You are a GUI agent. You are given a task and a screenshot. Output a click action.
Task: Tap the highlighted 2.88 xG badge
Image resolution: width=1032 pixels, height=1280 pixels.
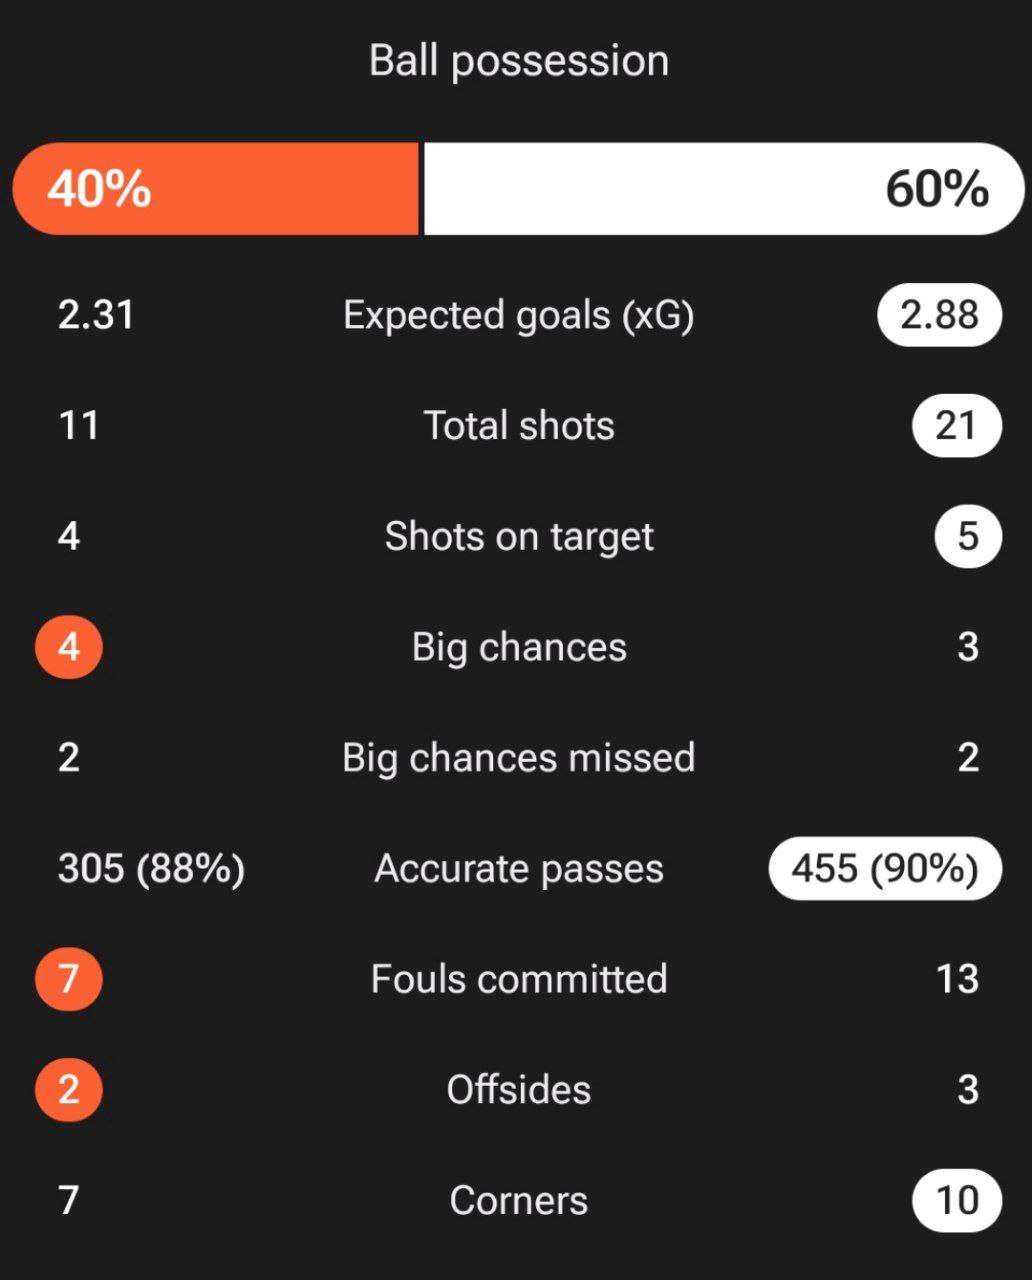939,315
